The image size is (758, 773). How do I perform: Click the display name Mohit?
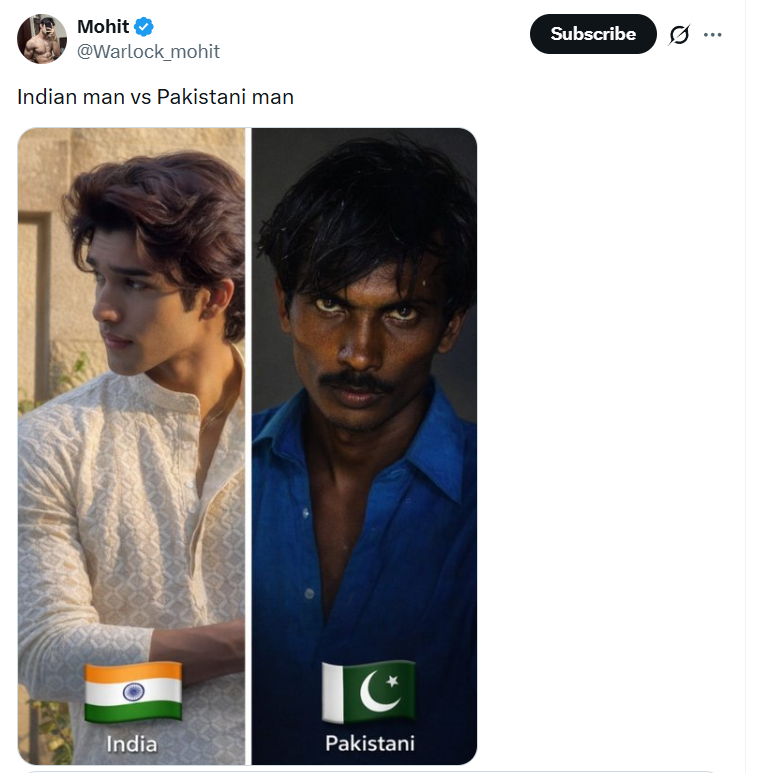(x=103, y=27)
